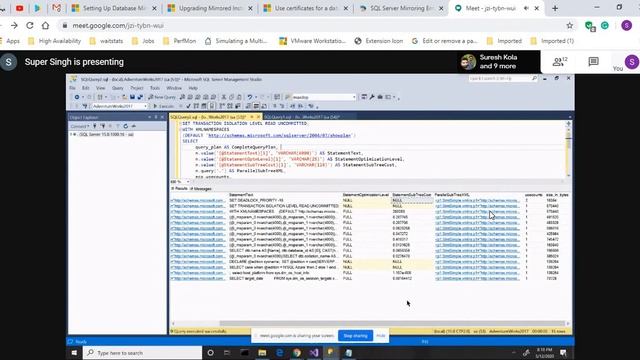Open the SSMS View menu
Image resolution: width=640 pixels, height=360 pixels.
(x=100, y=88)
